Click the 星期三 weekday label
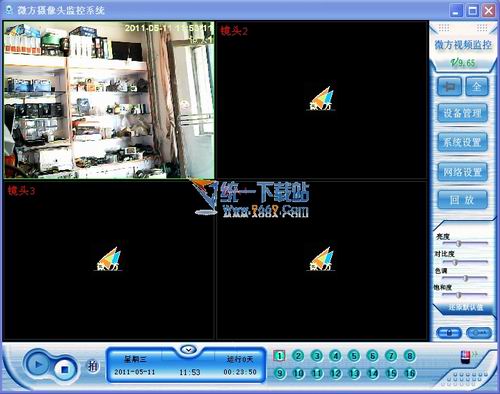The image size is (500, 394). point(135,359)
